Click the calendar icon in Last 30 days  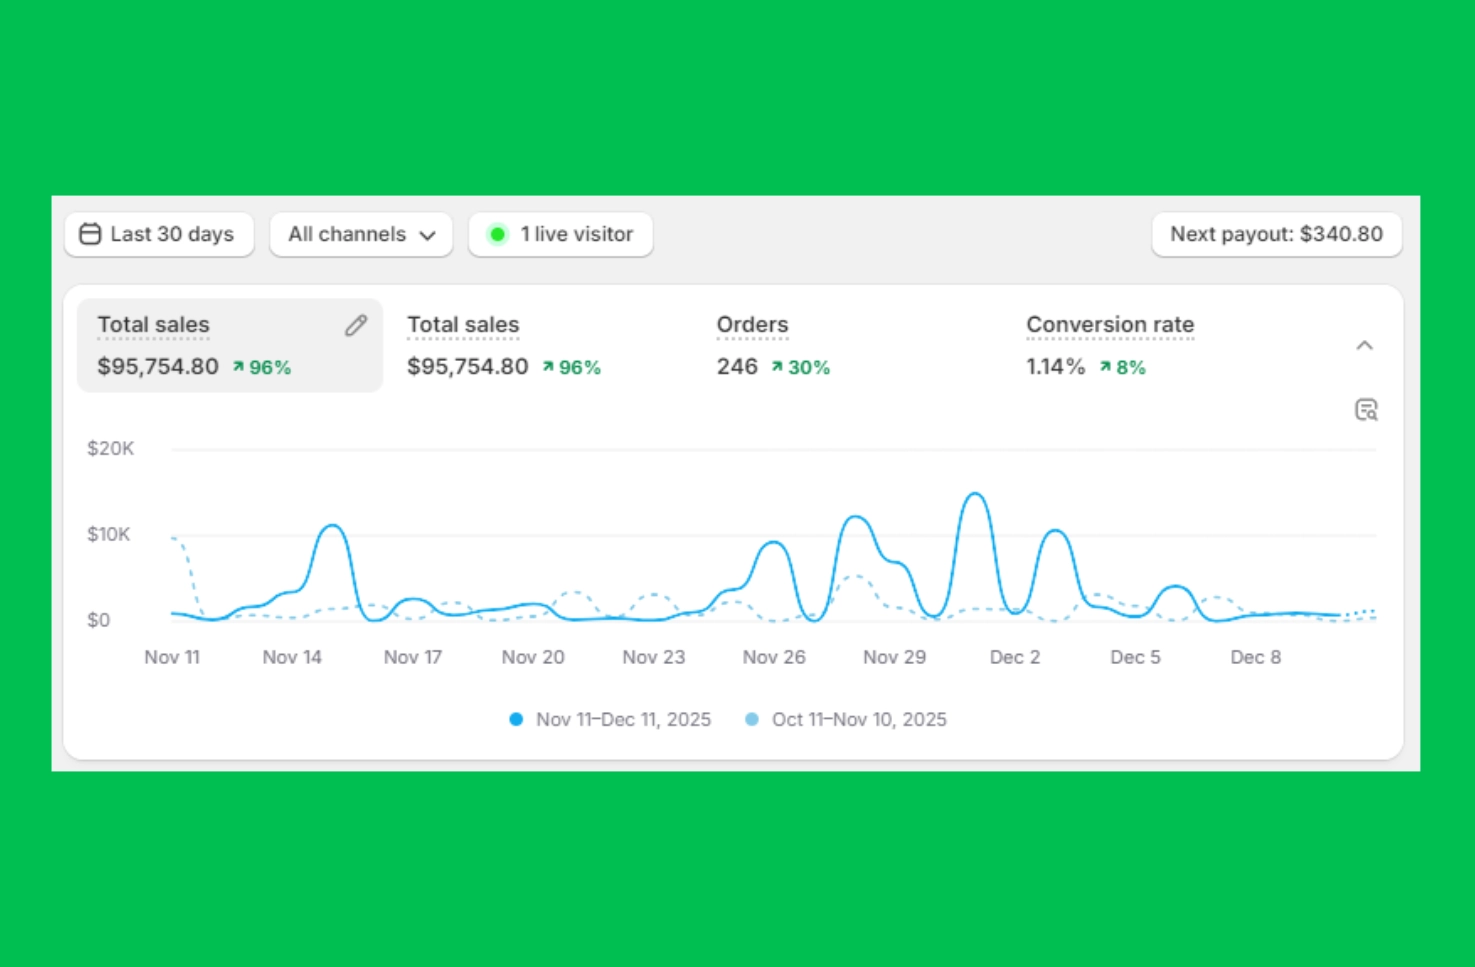(x=90, y=234)
